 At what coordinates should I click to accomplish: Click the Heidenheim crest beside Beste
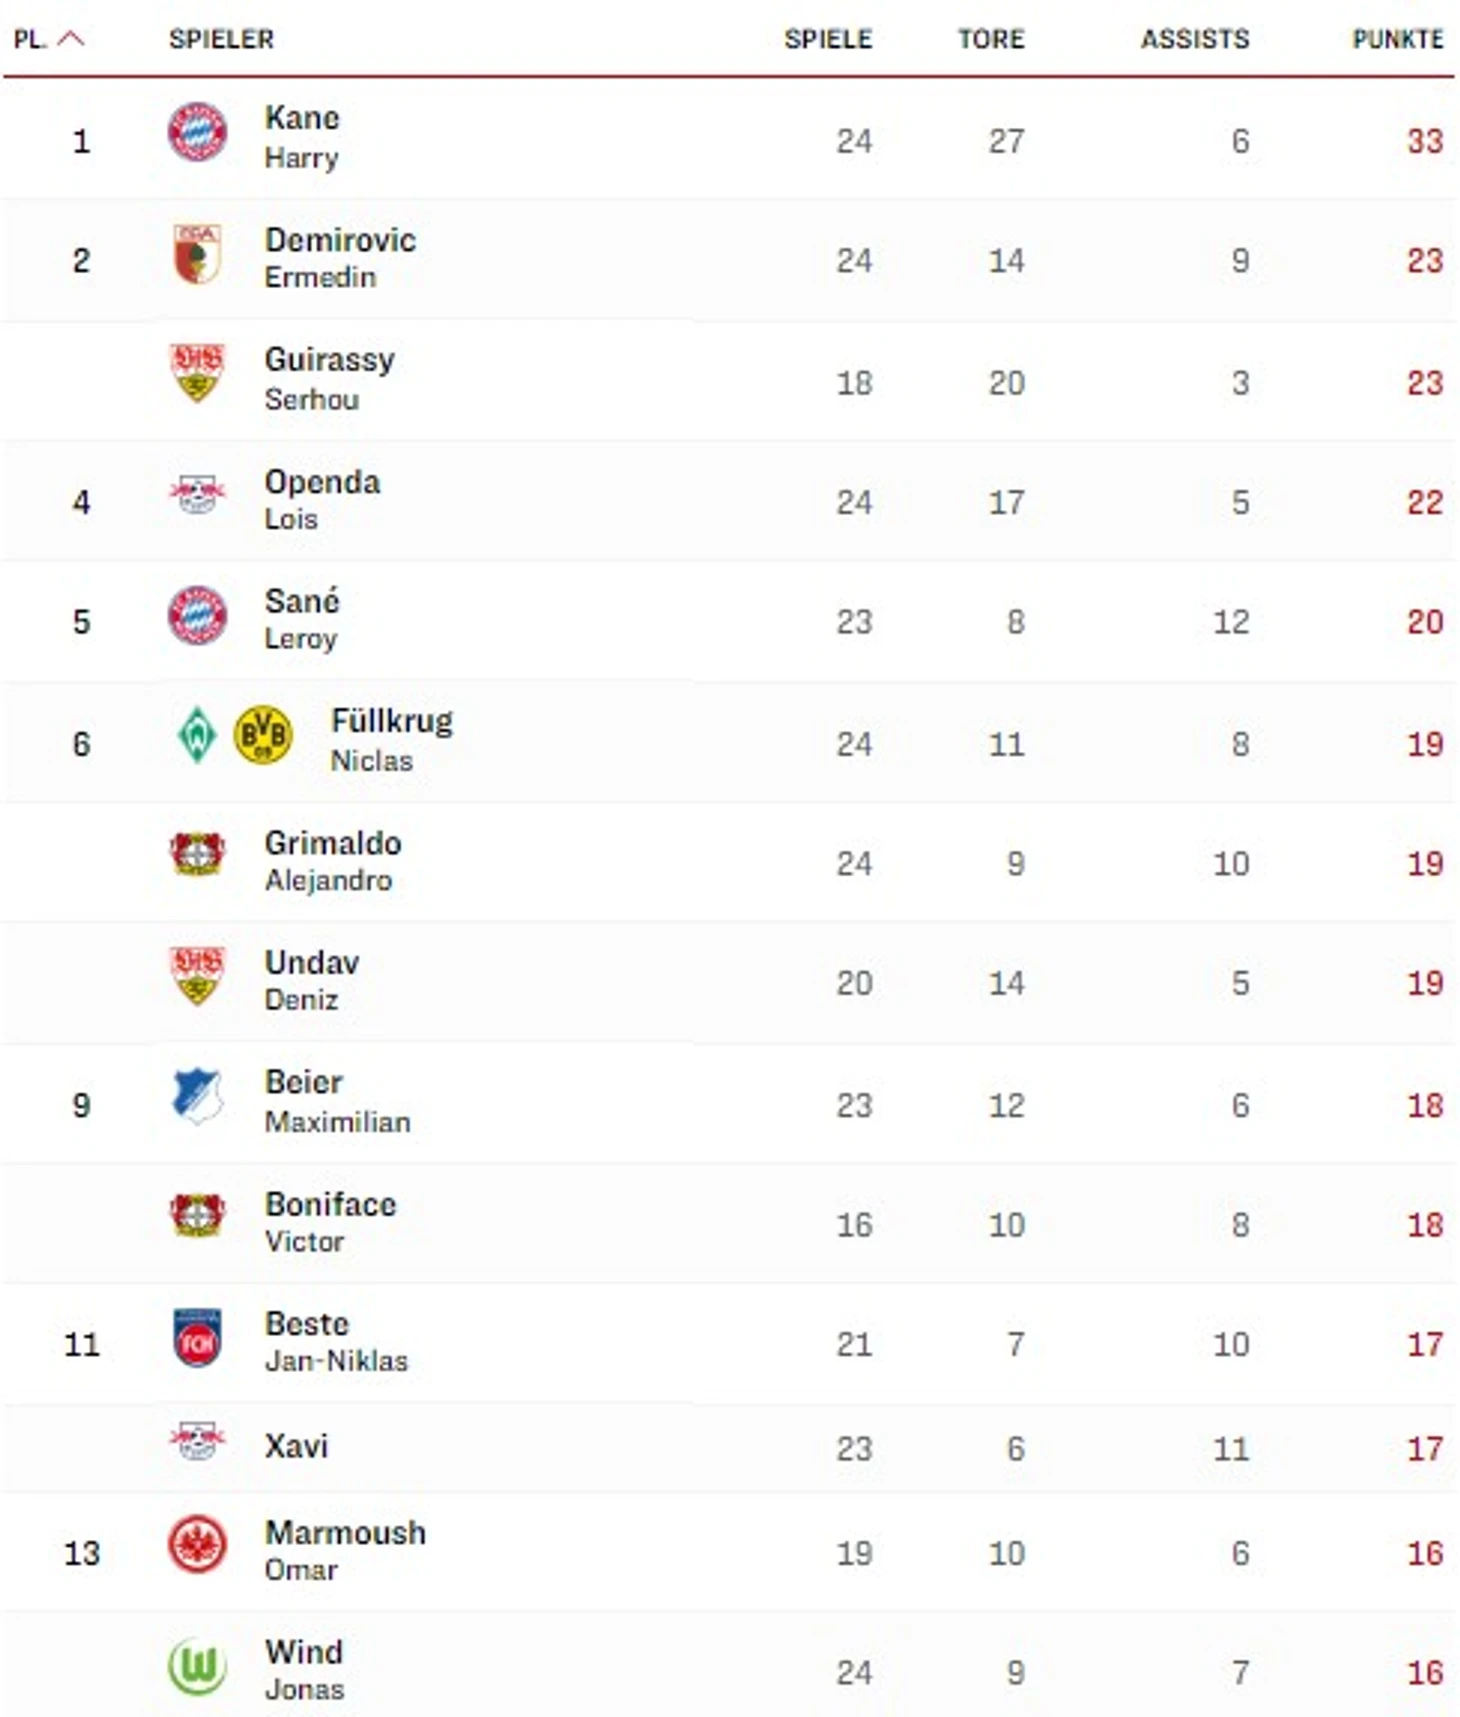point(197,1337)
